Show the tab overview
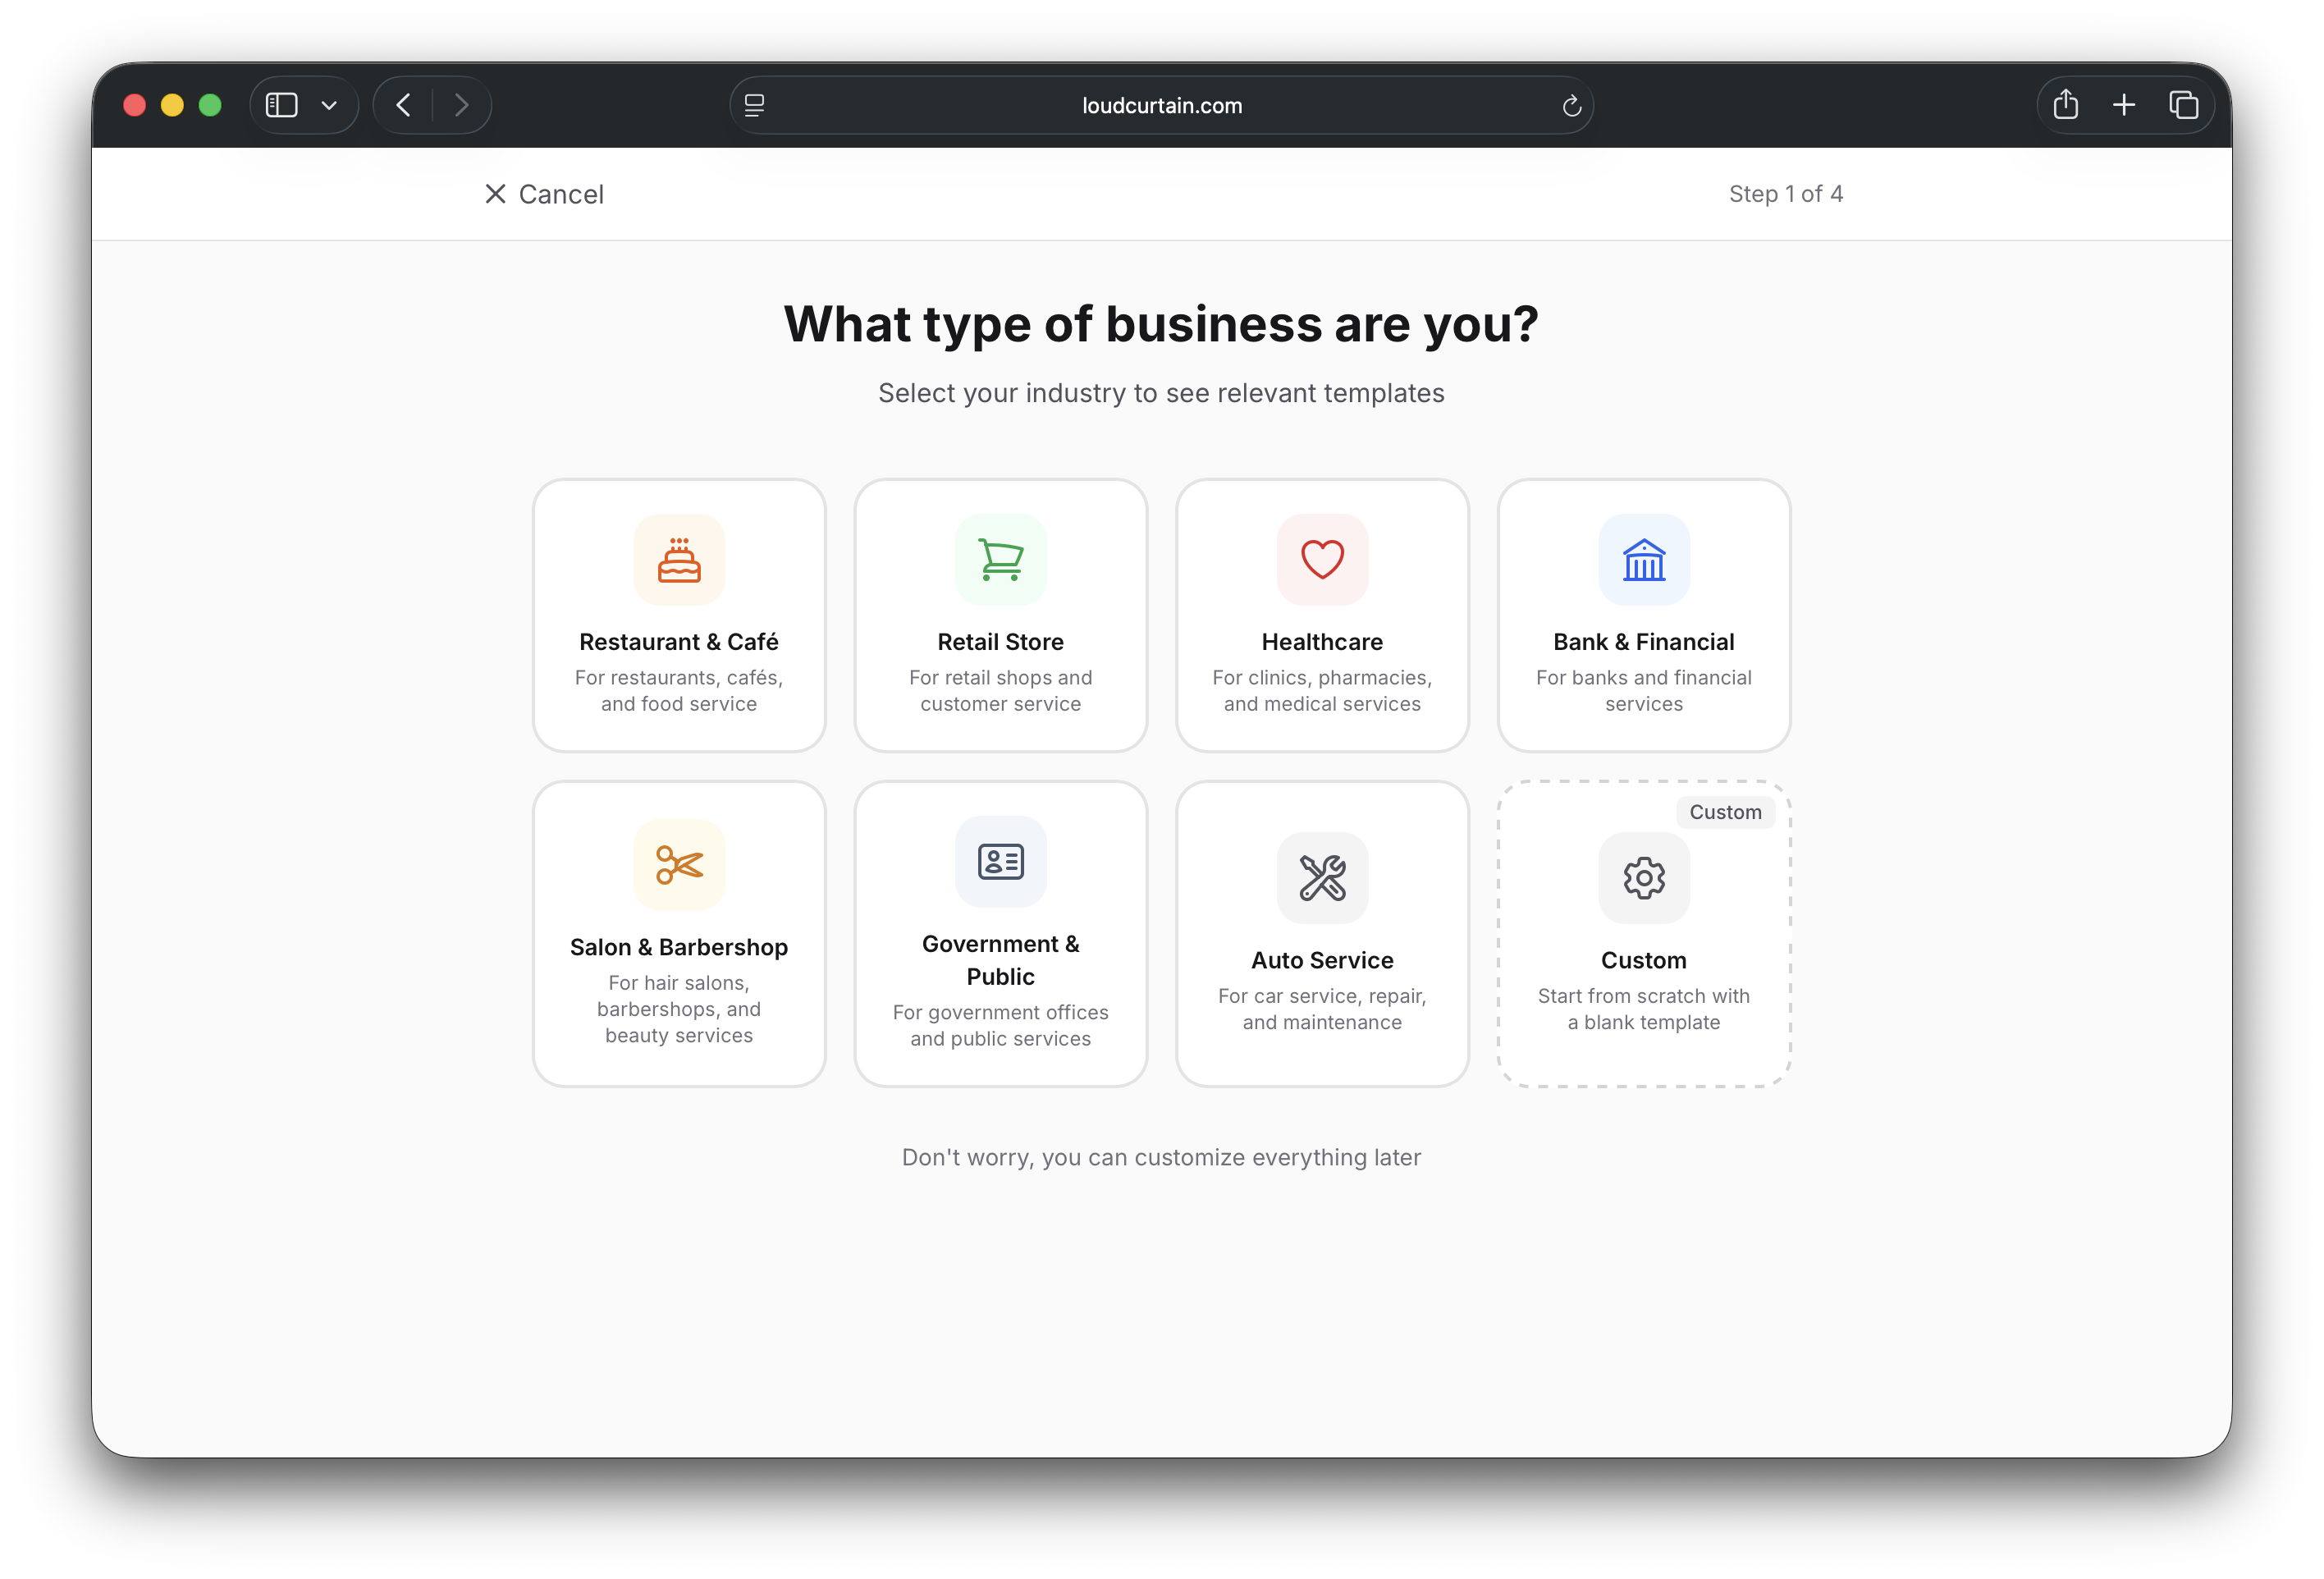This screenshot has width=2324, height=1579. click(x=2183, y=105)
